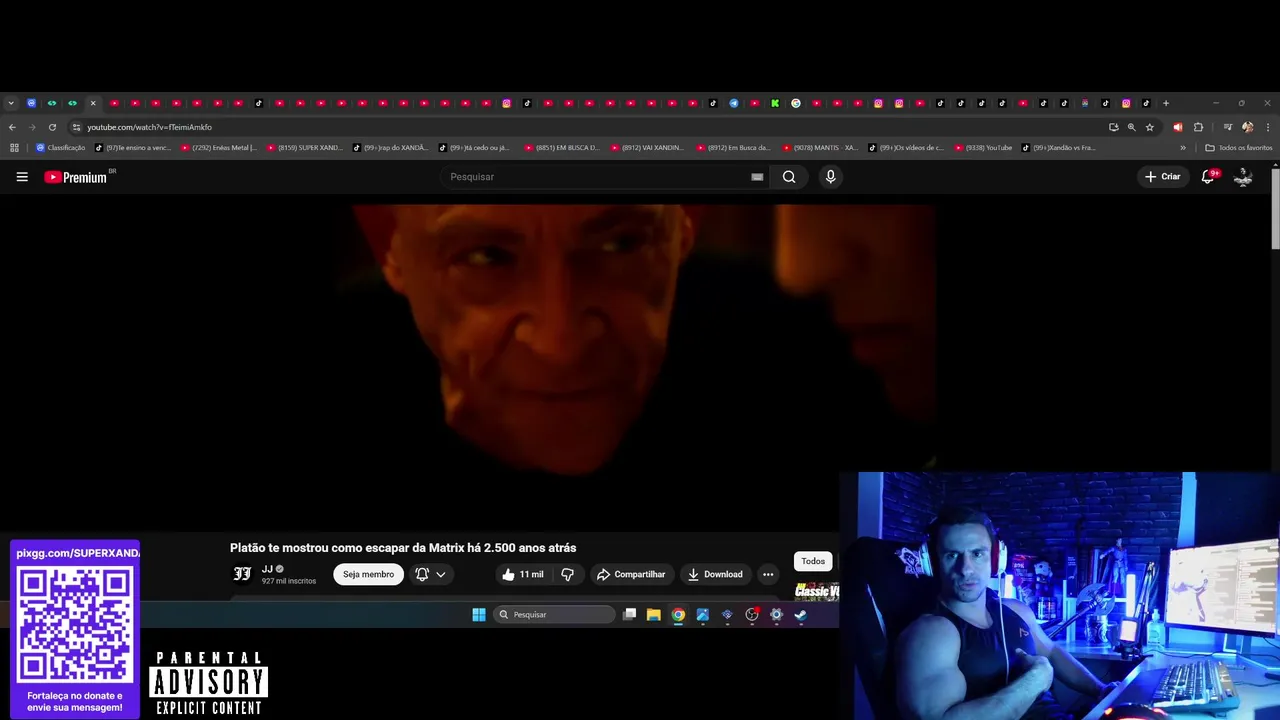Open Chrome from the taskbar
The image size is (1280, 720).
click(678, 615)
